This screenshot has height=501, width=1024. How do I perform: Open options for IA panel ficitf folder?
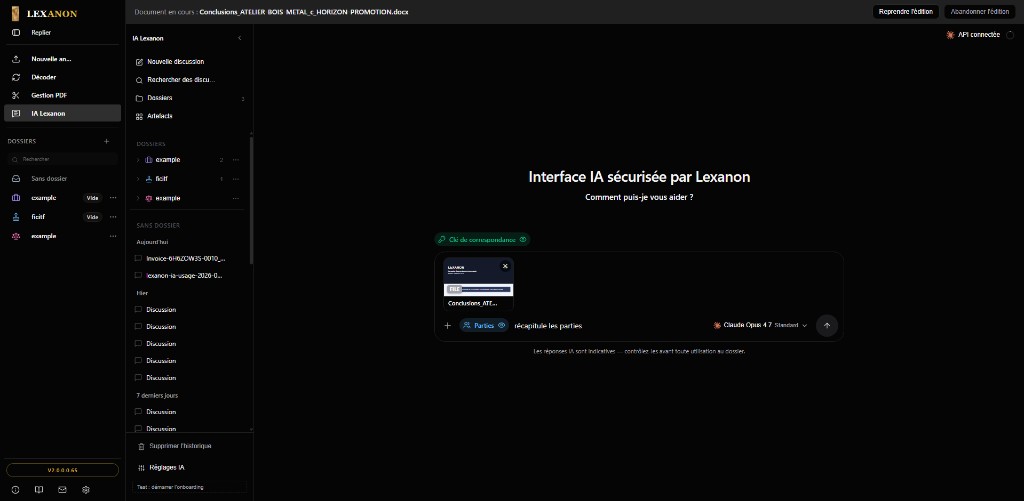(236, 179)
